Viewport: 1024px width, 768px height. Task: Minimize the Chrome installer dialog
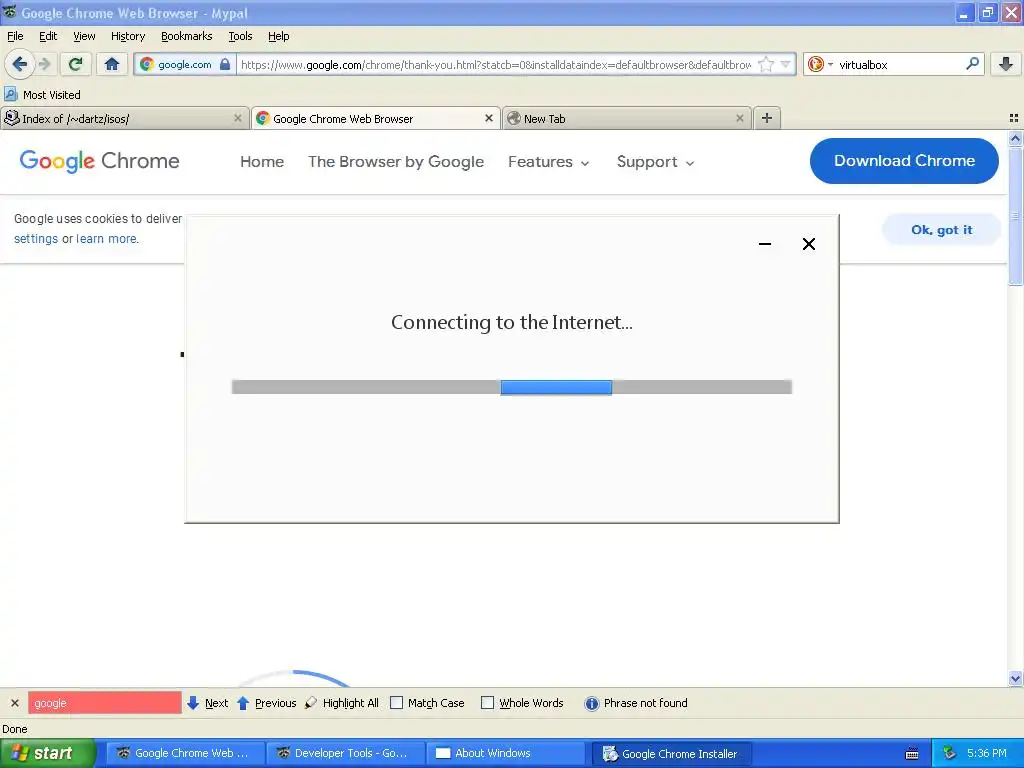765,244
